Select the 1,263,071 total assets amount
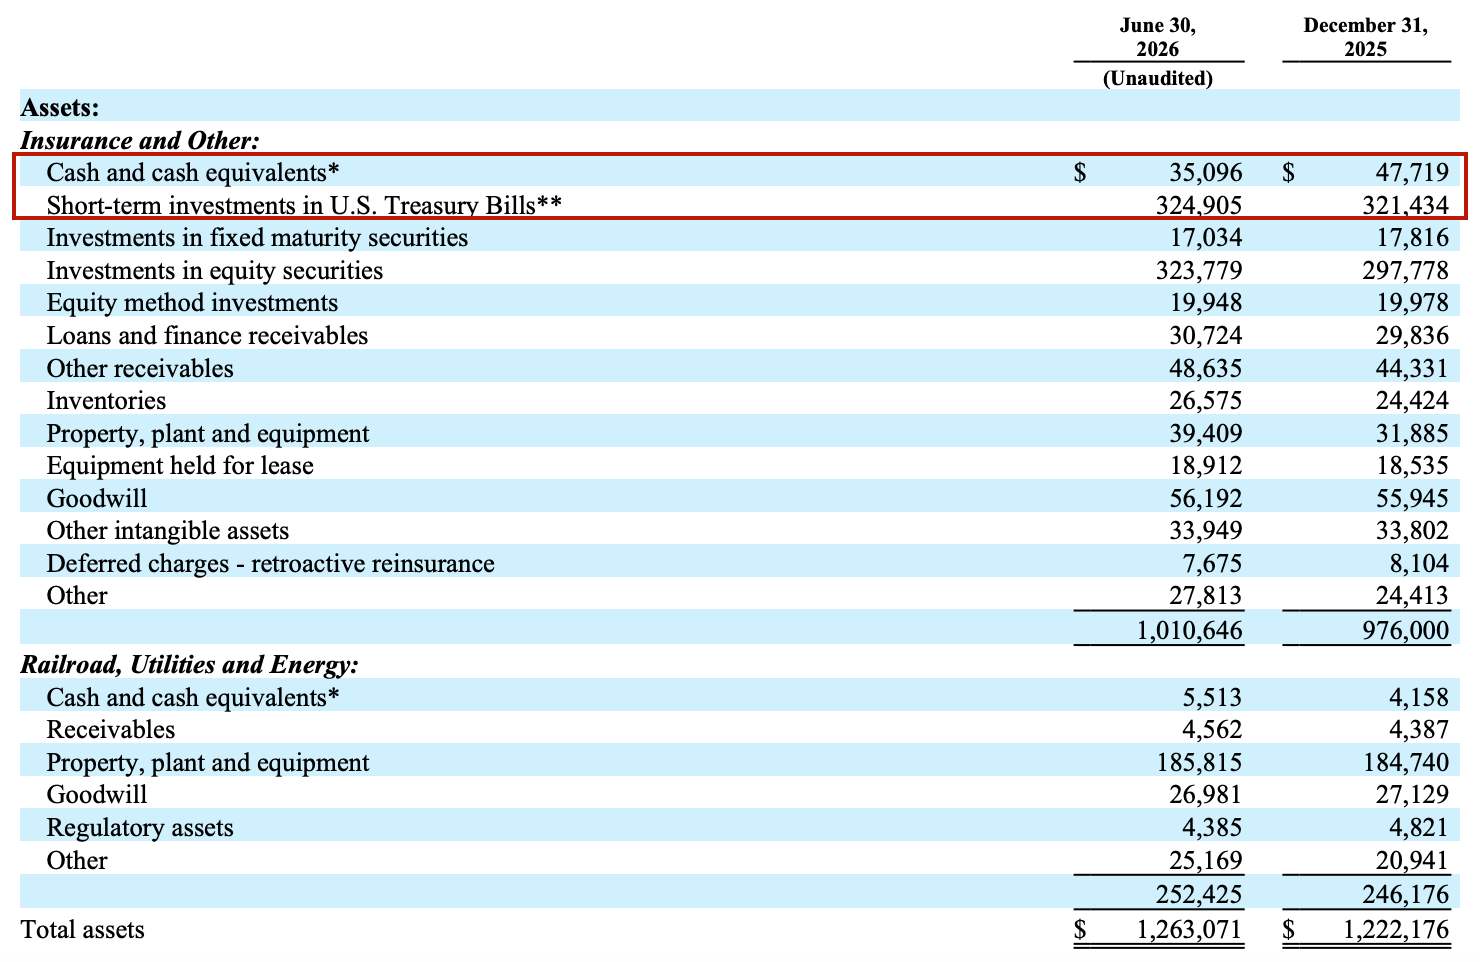This screenshot has width=1480, height=962. point(1190,930)
